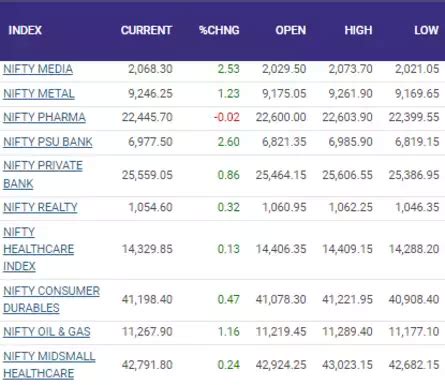The height and width of the screenshot is (385, 445).
Task: Select percent change 0.32
Action: [228, 207]
